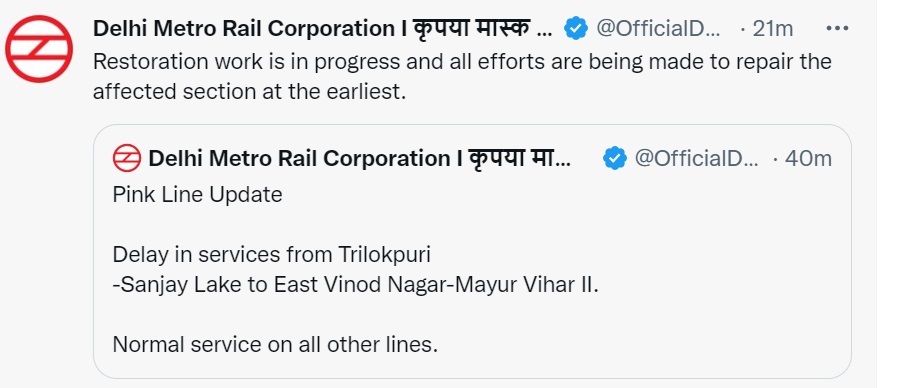Click the 'Sanjay Lake to East Vinod Nagar' line
The image size is (897, 388).
click(355, 284)
